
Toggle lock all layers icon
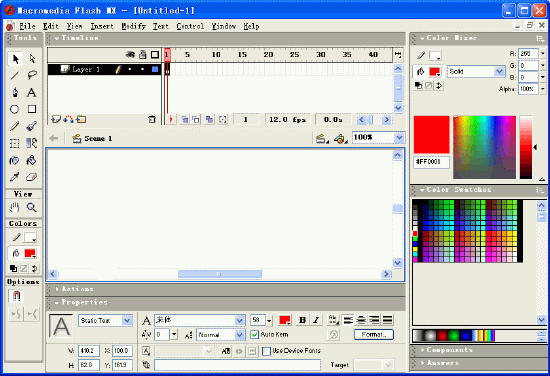tap(142, 54)
